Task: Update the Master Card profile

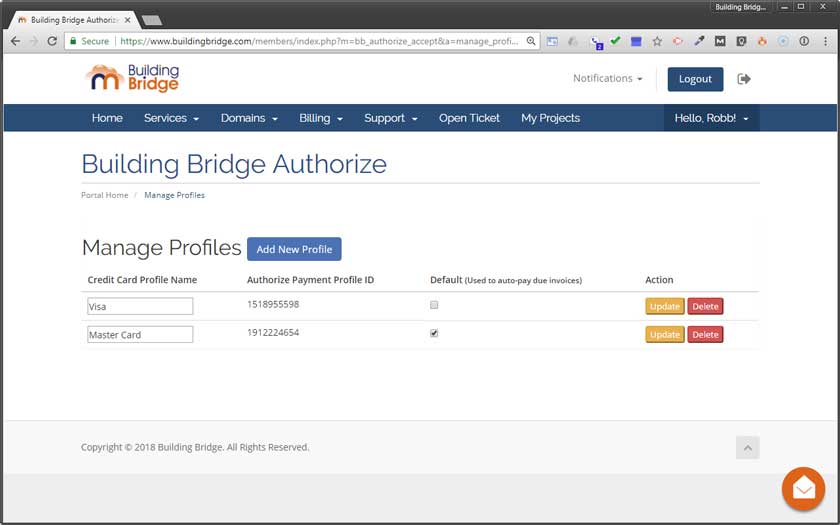Action: [665, 334]
